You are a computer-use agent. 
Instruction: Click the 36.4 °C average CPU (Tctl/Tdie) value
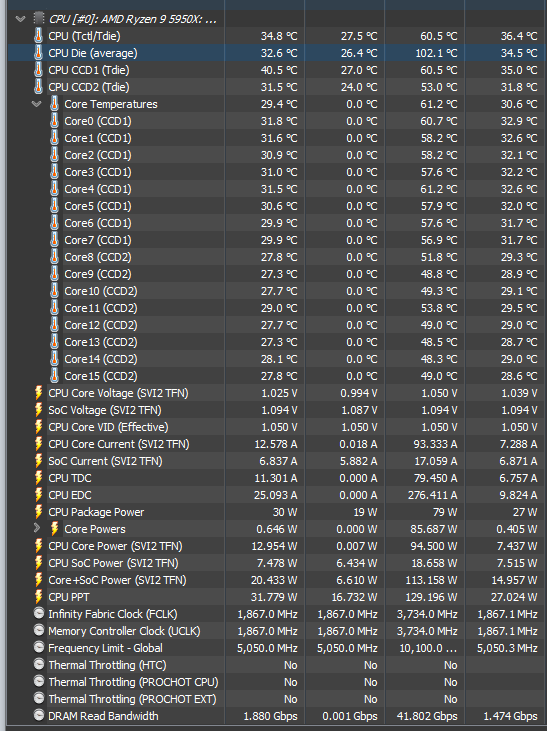[x=519, y=36]
